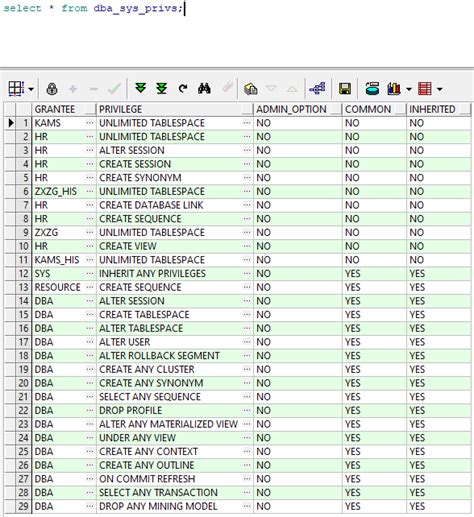The height and width of the screenshot is (517, 474).
Task: Click the connected query viewer icon
Action: point(317,89)
